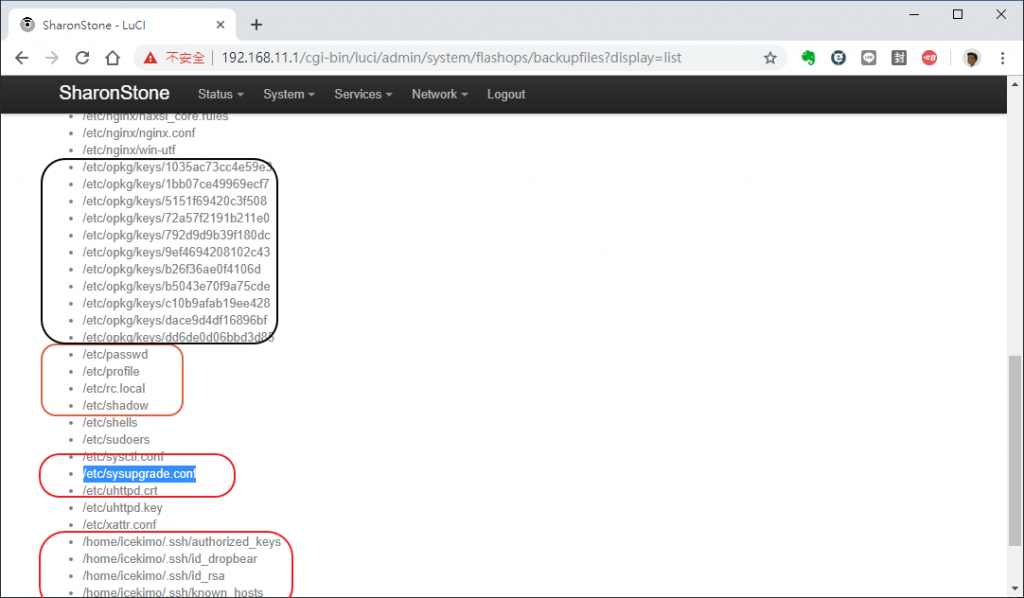Click the /etc/xattr.conf entry
Image resolution: width=1024 pixels, height=598 pixels.
(x=120, y=524)
